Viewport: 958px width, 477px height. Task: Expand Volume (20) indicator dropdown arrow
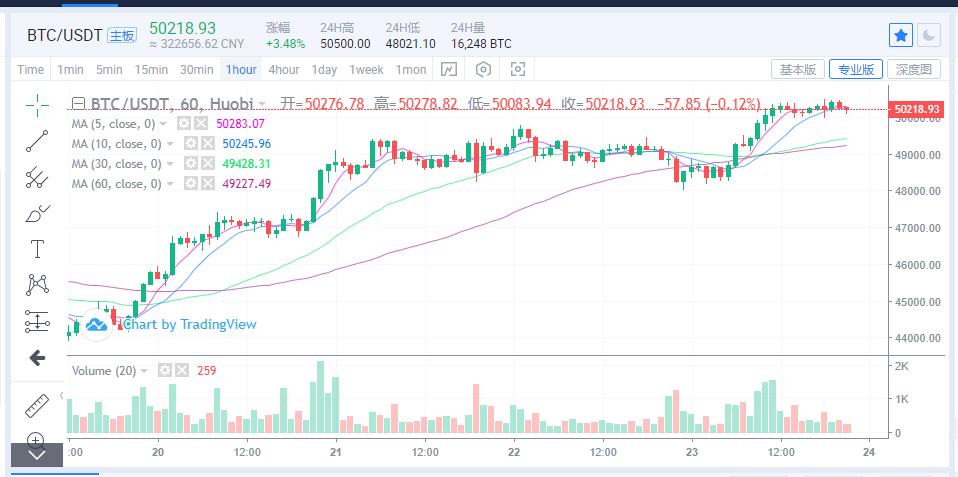pos(144,371)
